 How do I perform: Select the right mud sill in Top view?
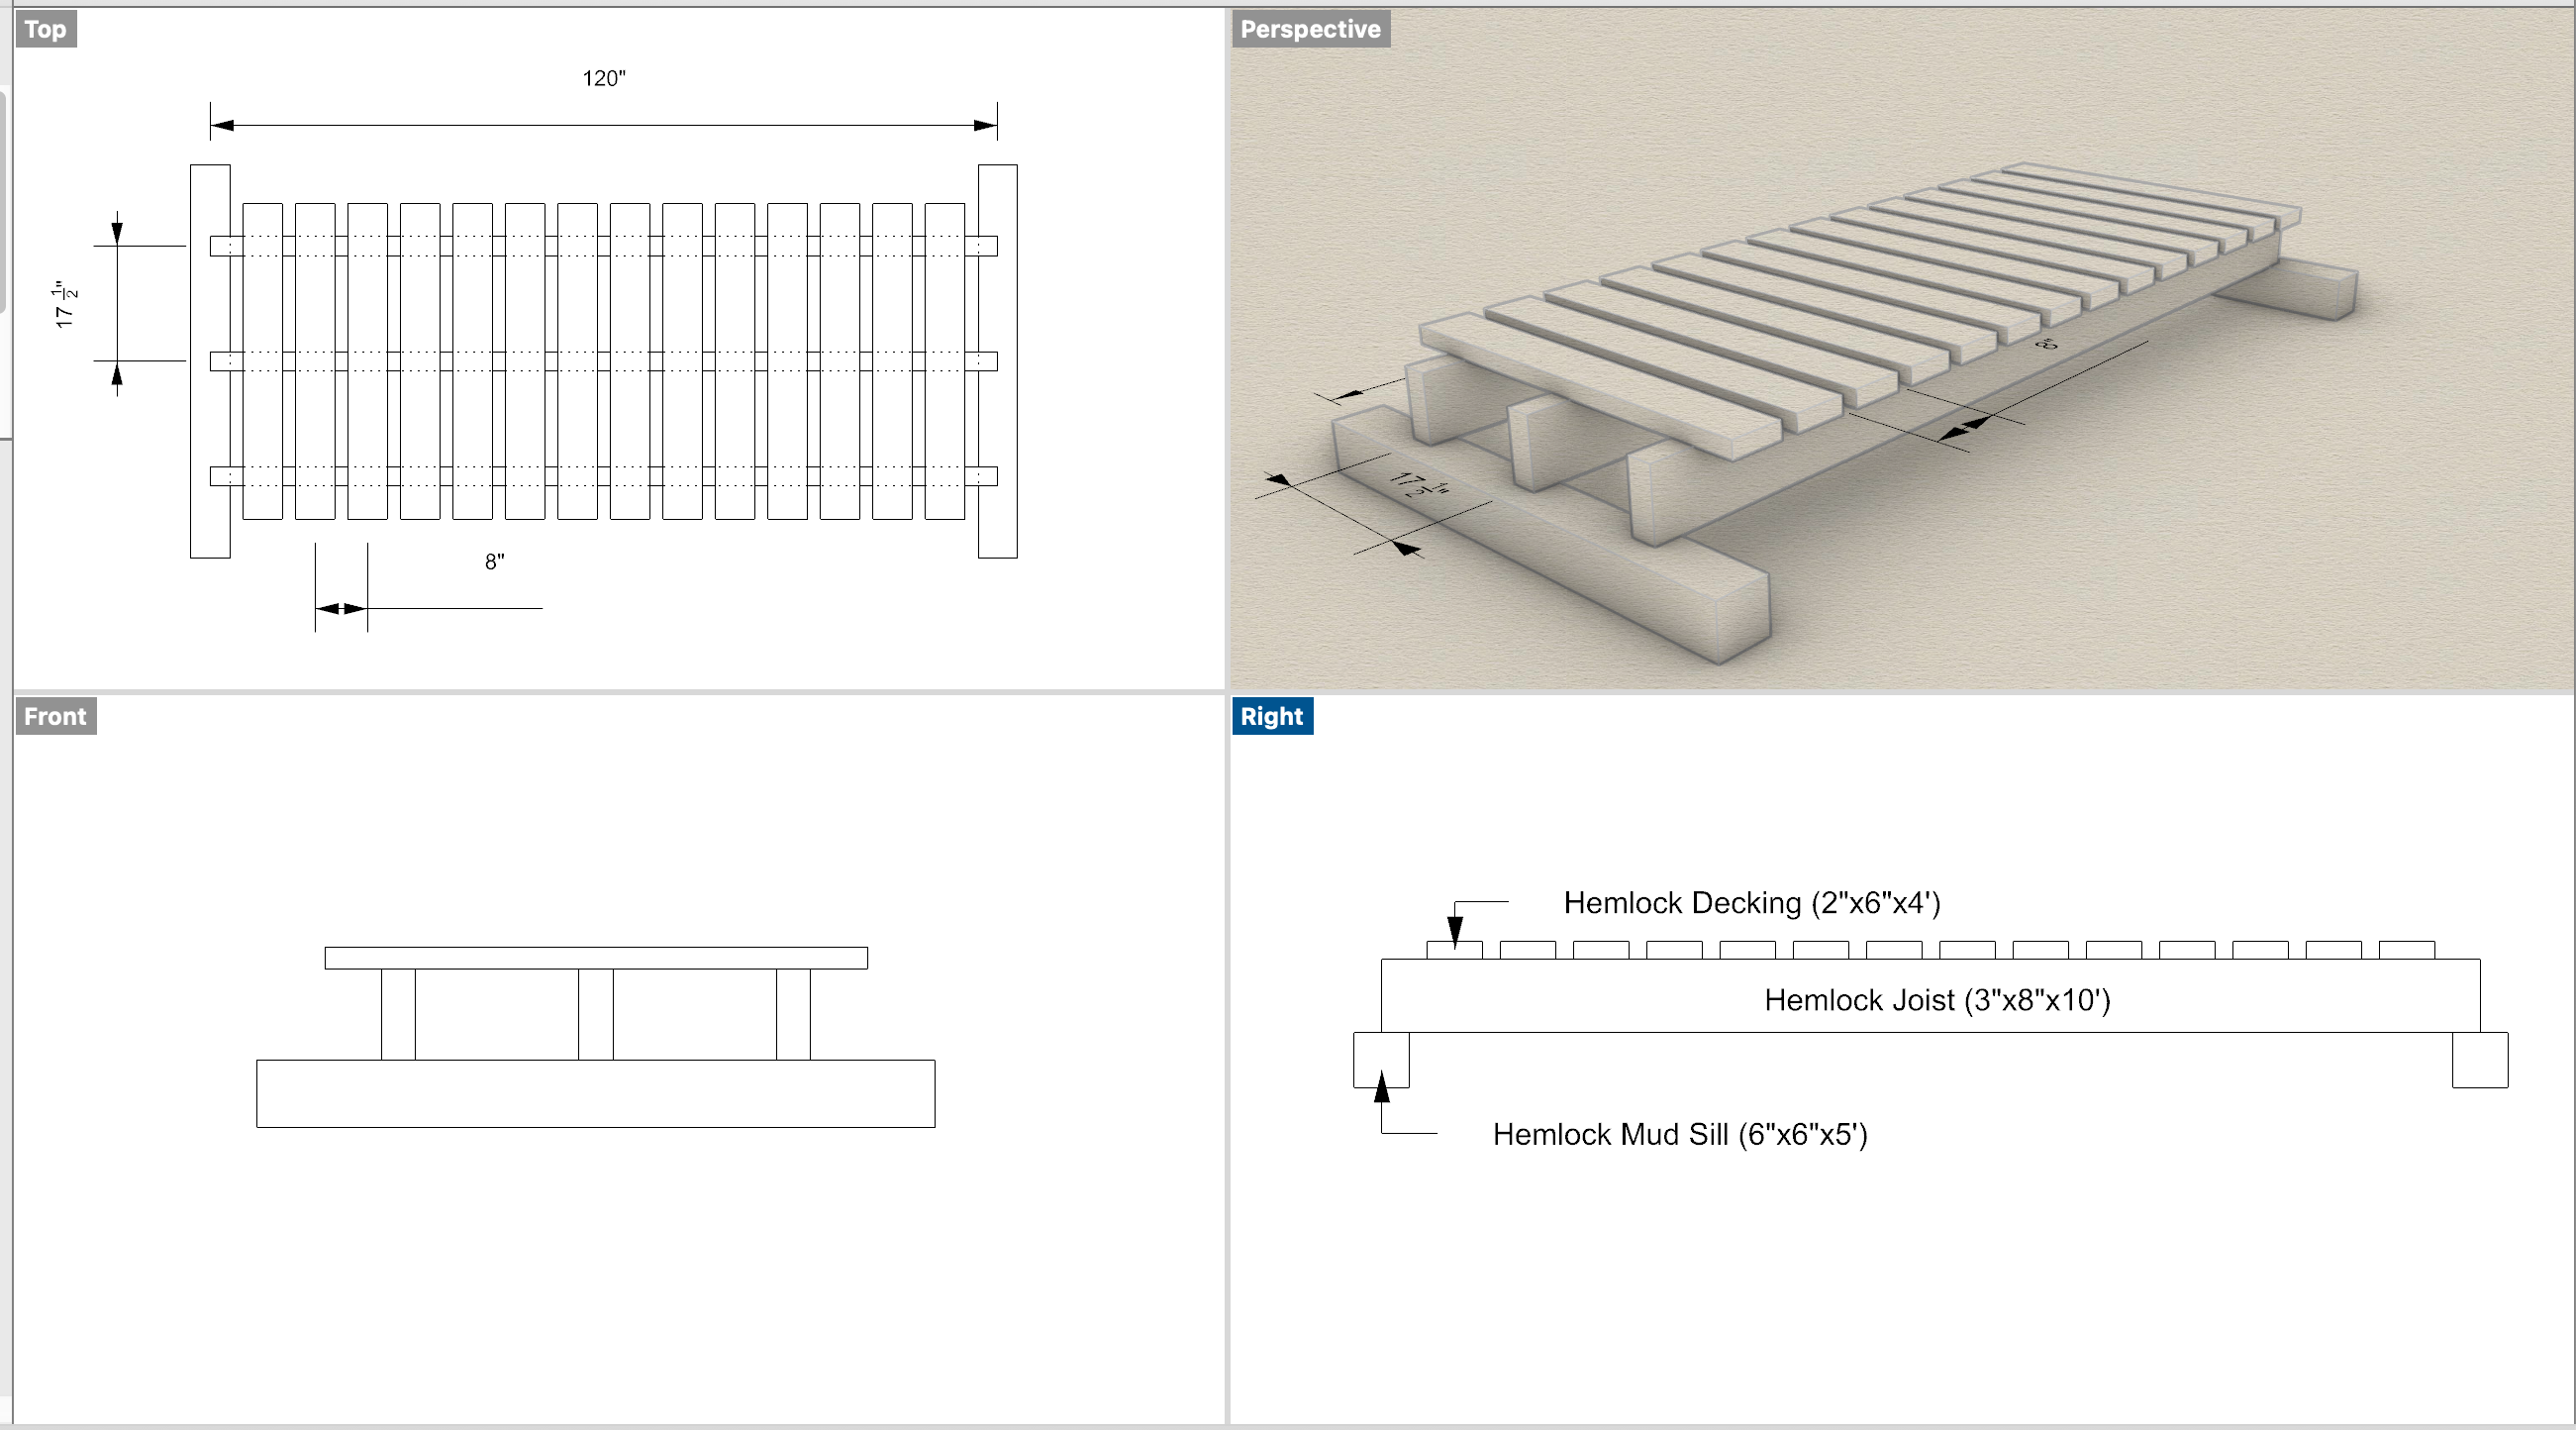(998, 361)
